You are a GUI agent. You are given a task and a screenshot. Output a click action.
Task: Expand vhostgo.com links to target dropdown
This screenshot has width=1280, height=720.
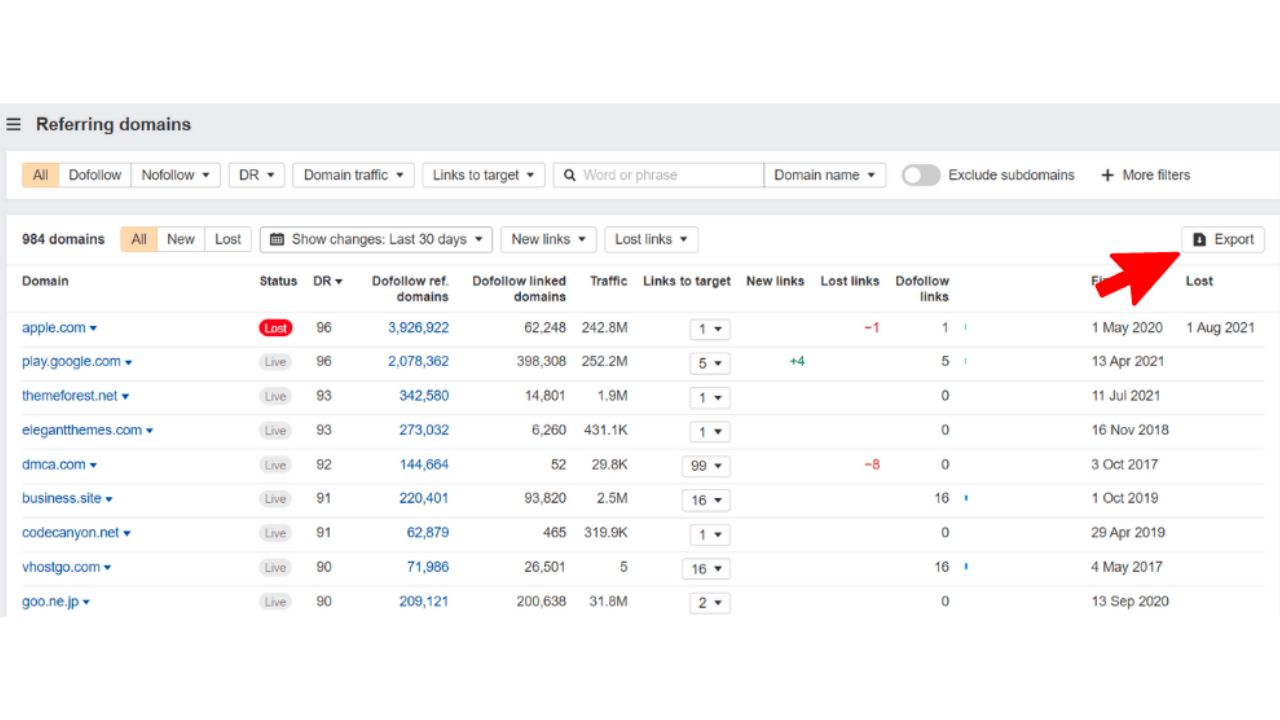coord(706,569)
